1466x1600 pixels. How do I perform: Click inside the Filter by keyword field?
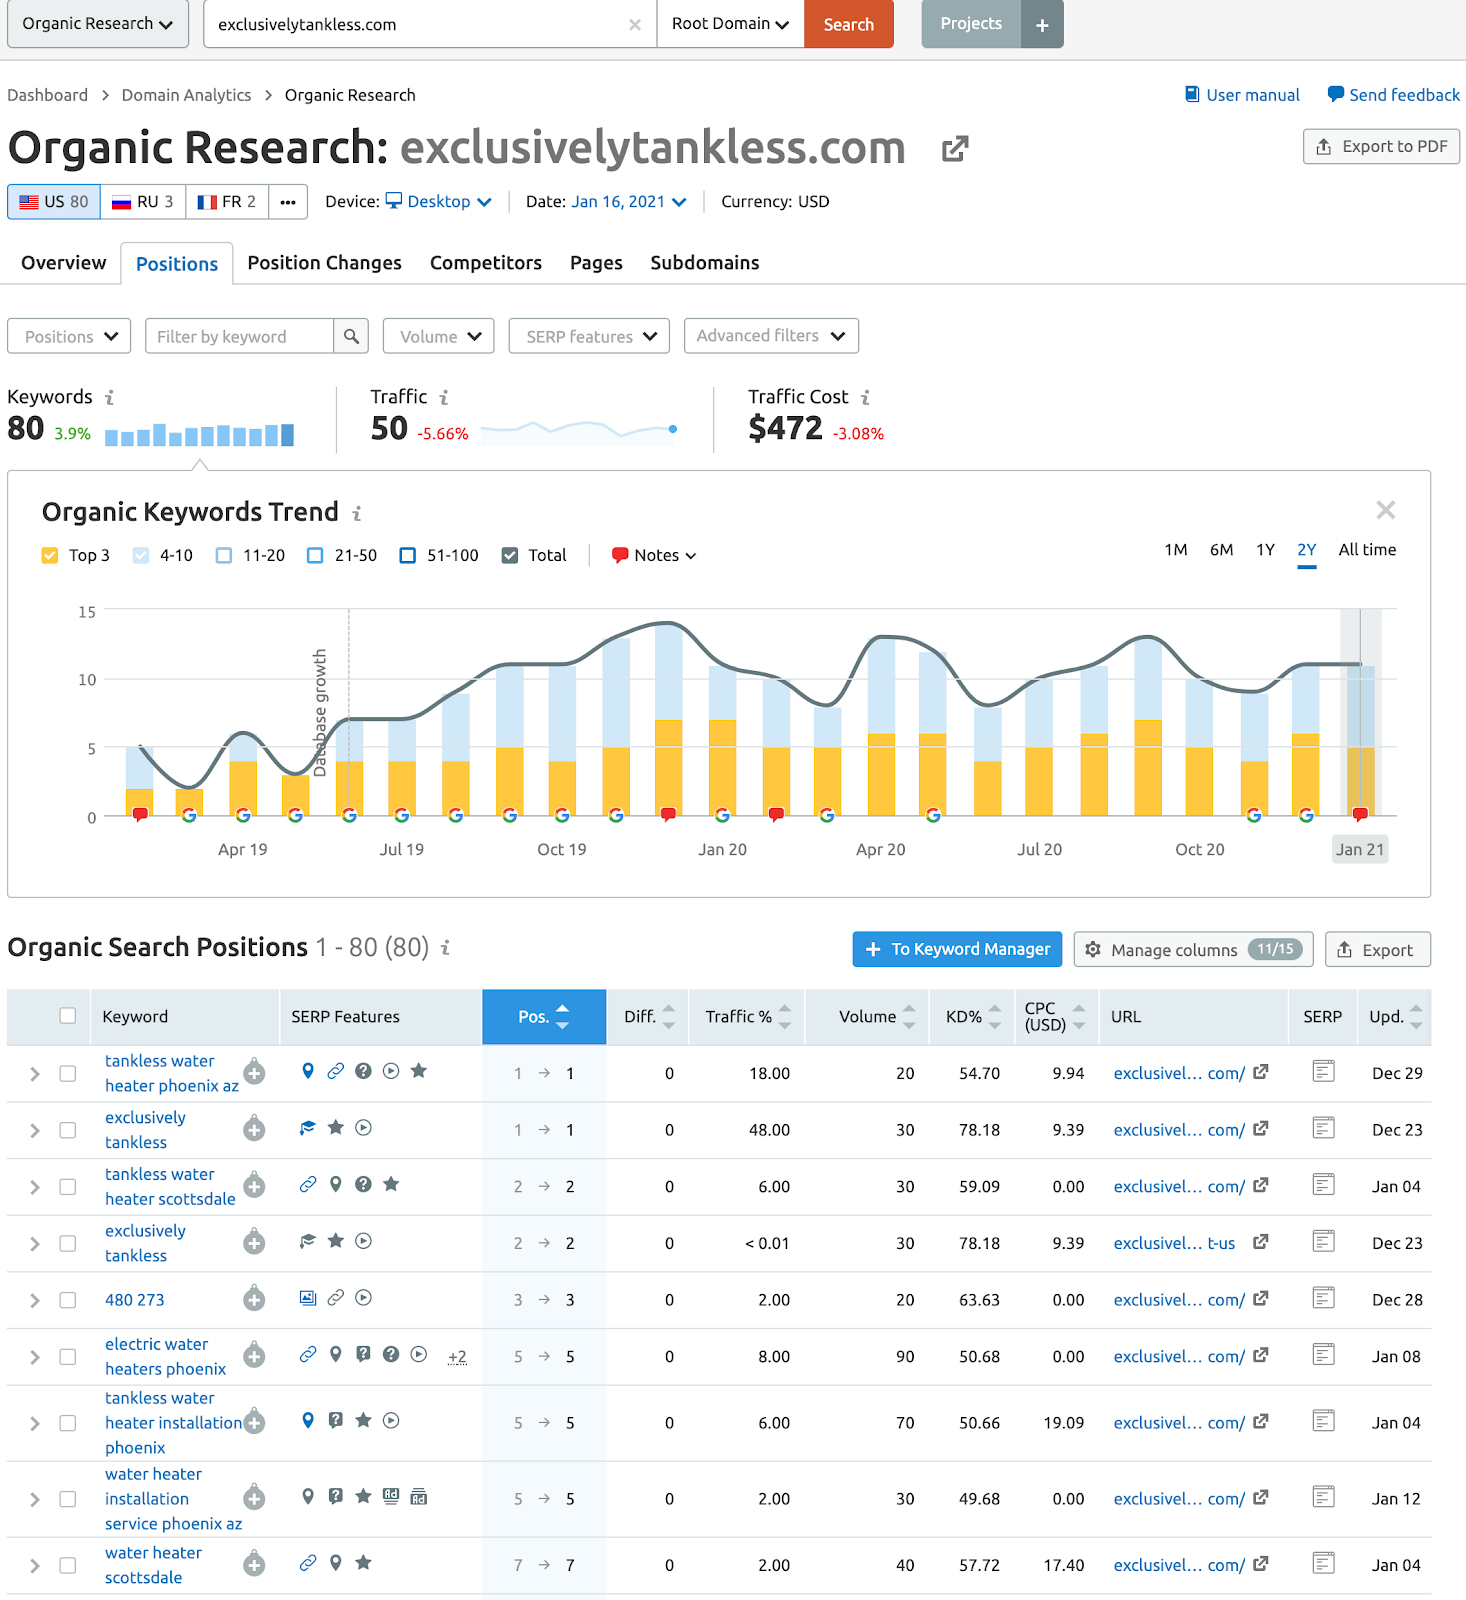(239, 336)
